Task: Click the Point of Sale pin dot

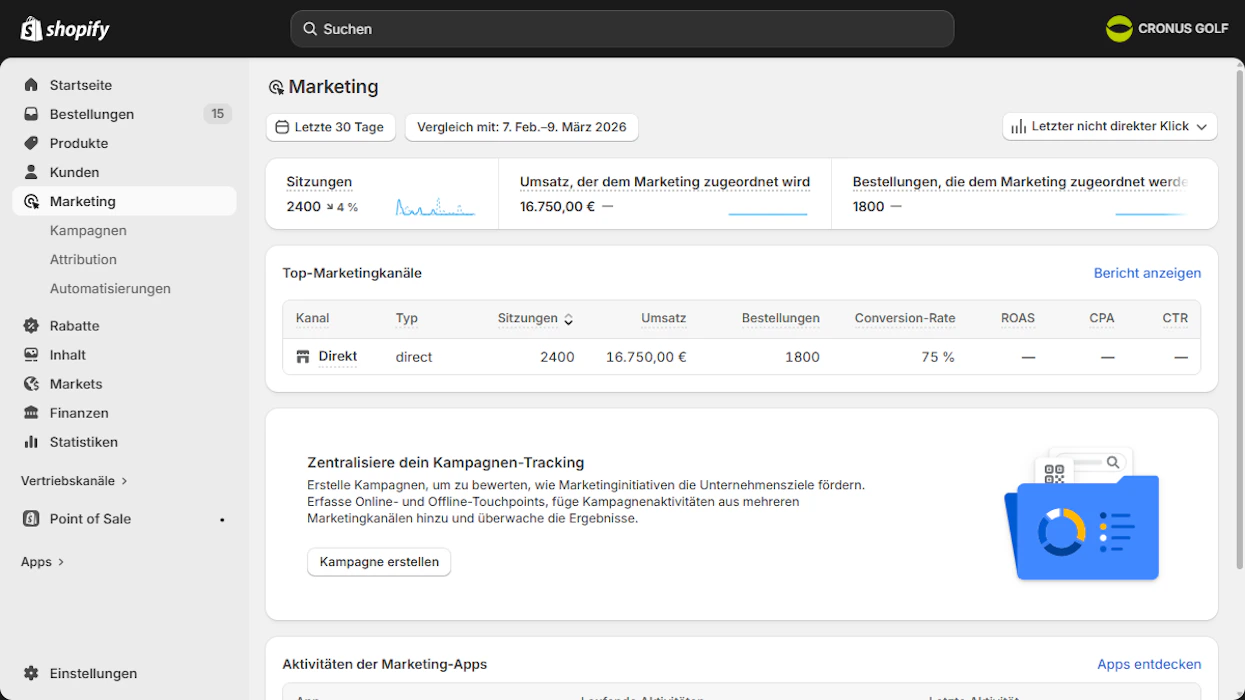Action: [222, 520]
